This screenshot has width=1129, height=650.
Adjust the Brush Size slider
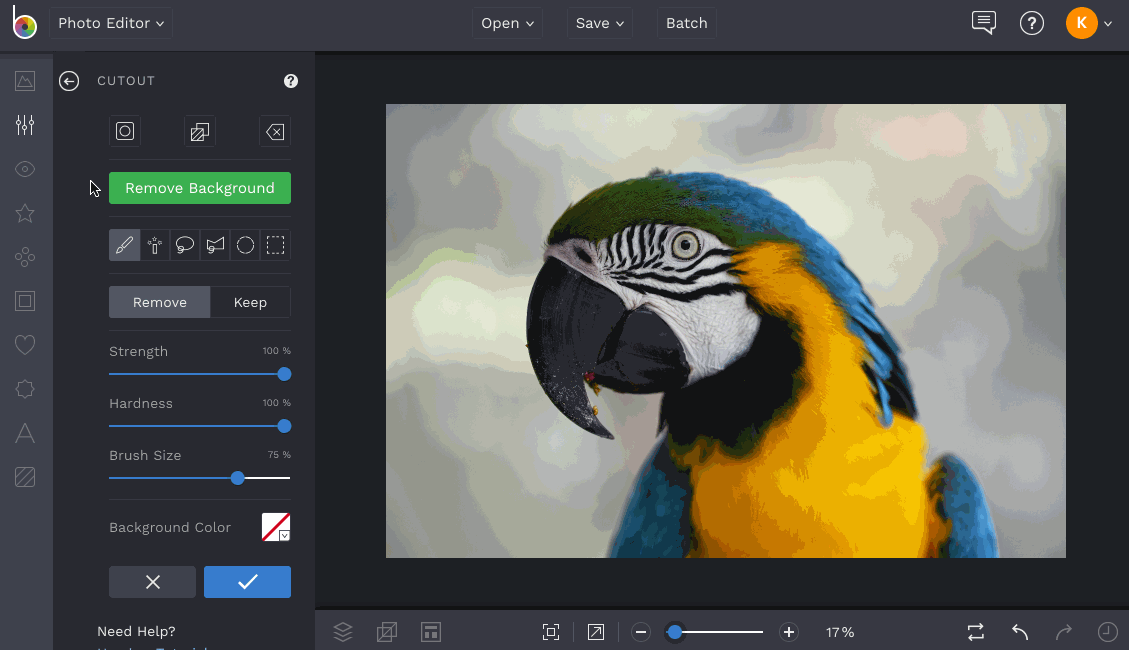coord(200,478)
